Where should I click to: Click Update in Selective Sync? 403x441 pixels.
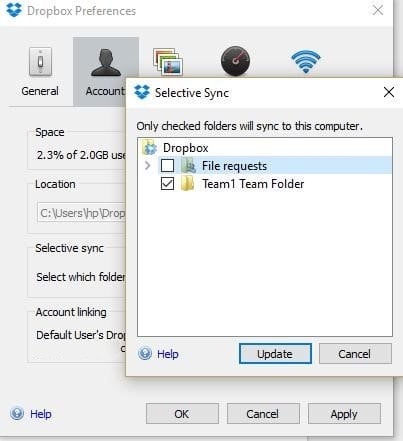(x=275, y=354)
